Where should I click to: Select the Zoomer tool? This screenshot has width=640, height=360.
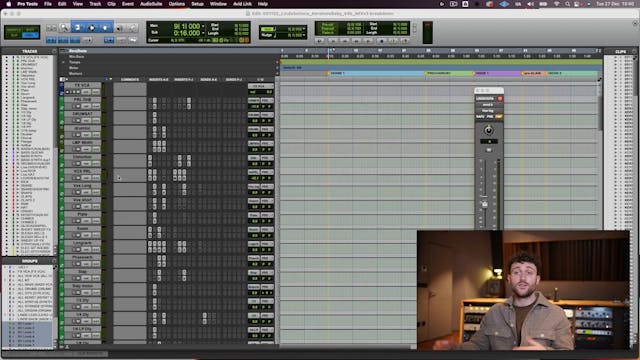(x=64, y=28)
